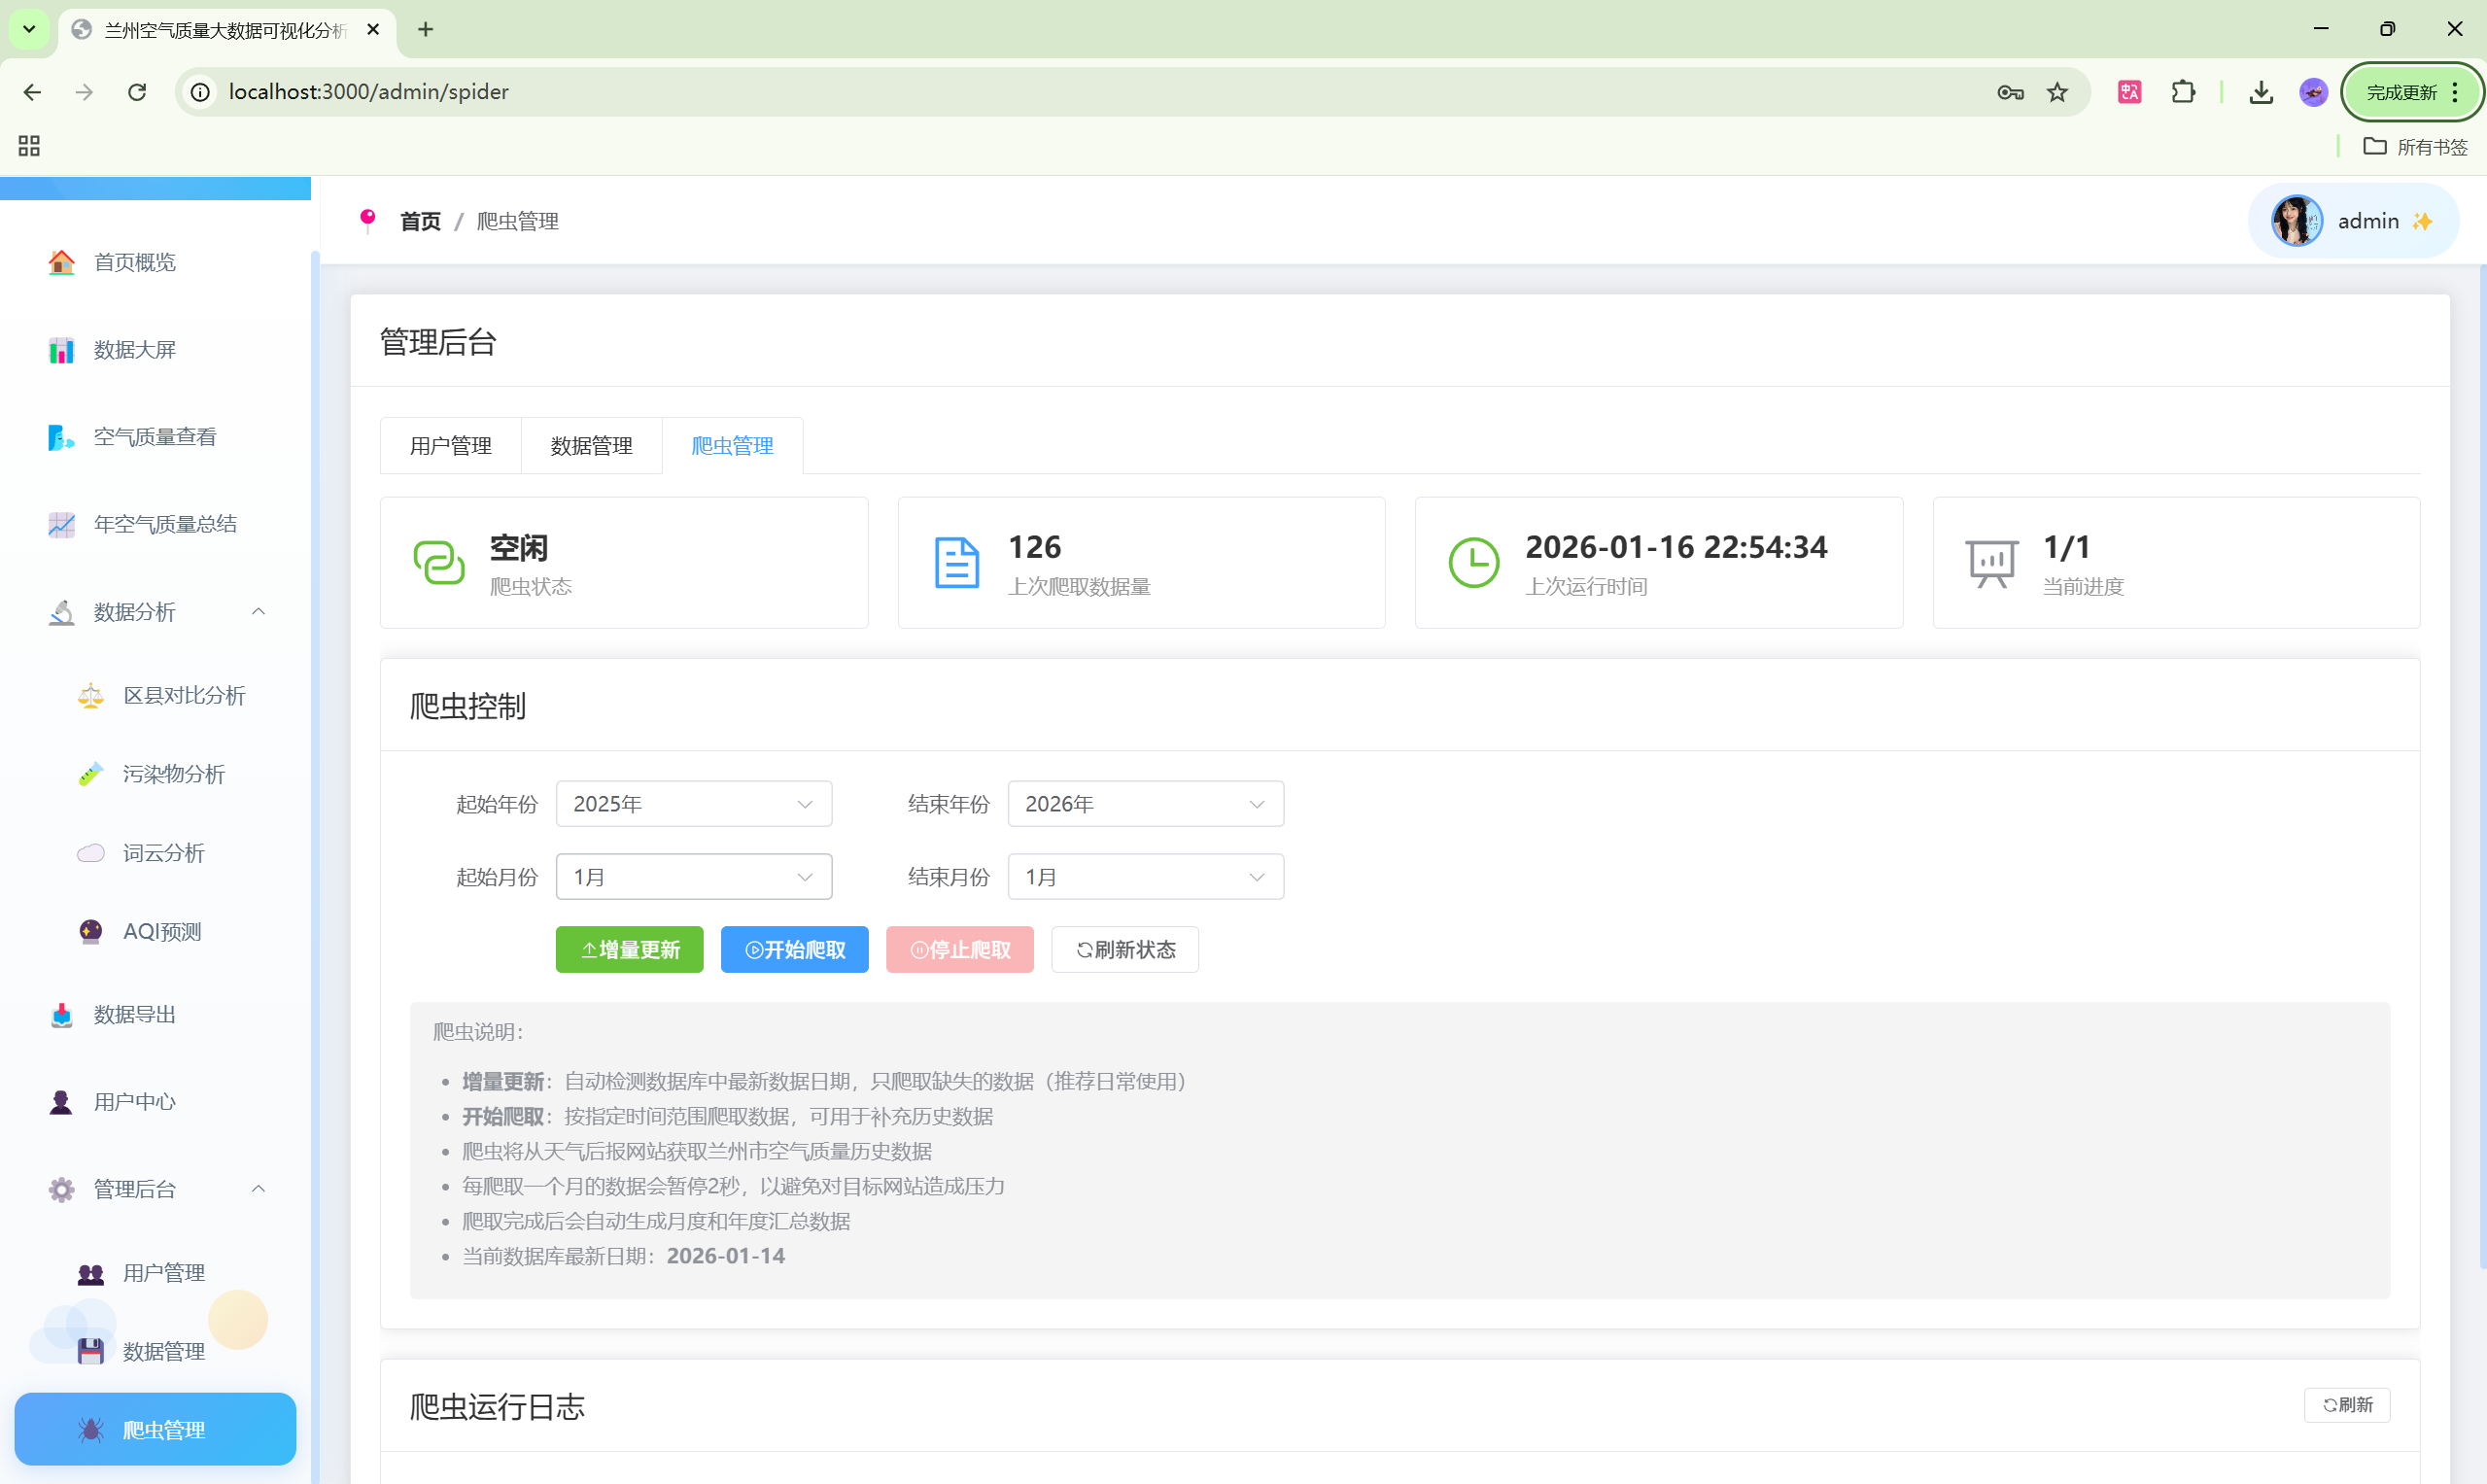The width and height of the screenshot is (2487, 1484).
Task: Switch to the 用户管理 tab
Action: (x=450, y=446)
